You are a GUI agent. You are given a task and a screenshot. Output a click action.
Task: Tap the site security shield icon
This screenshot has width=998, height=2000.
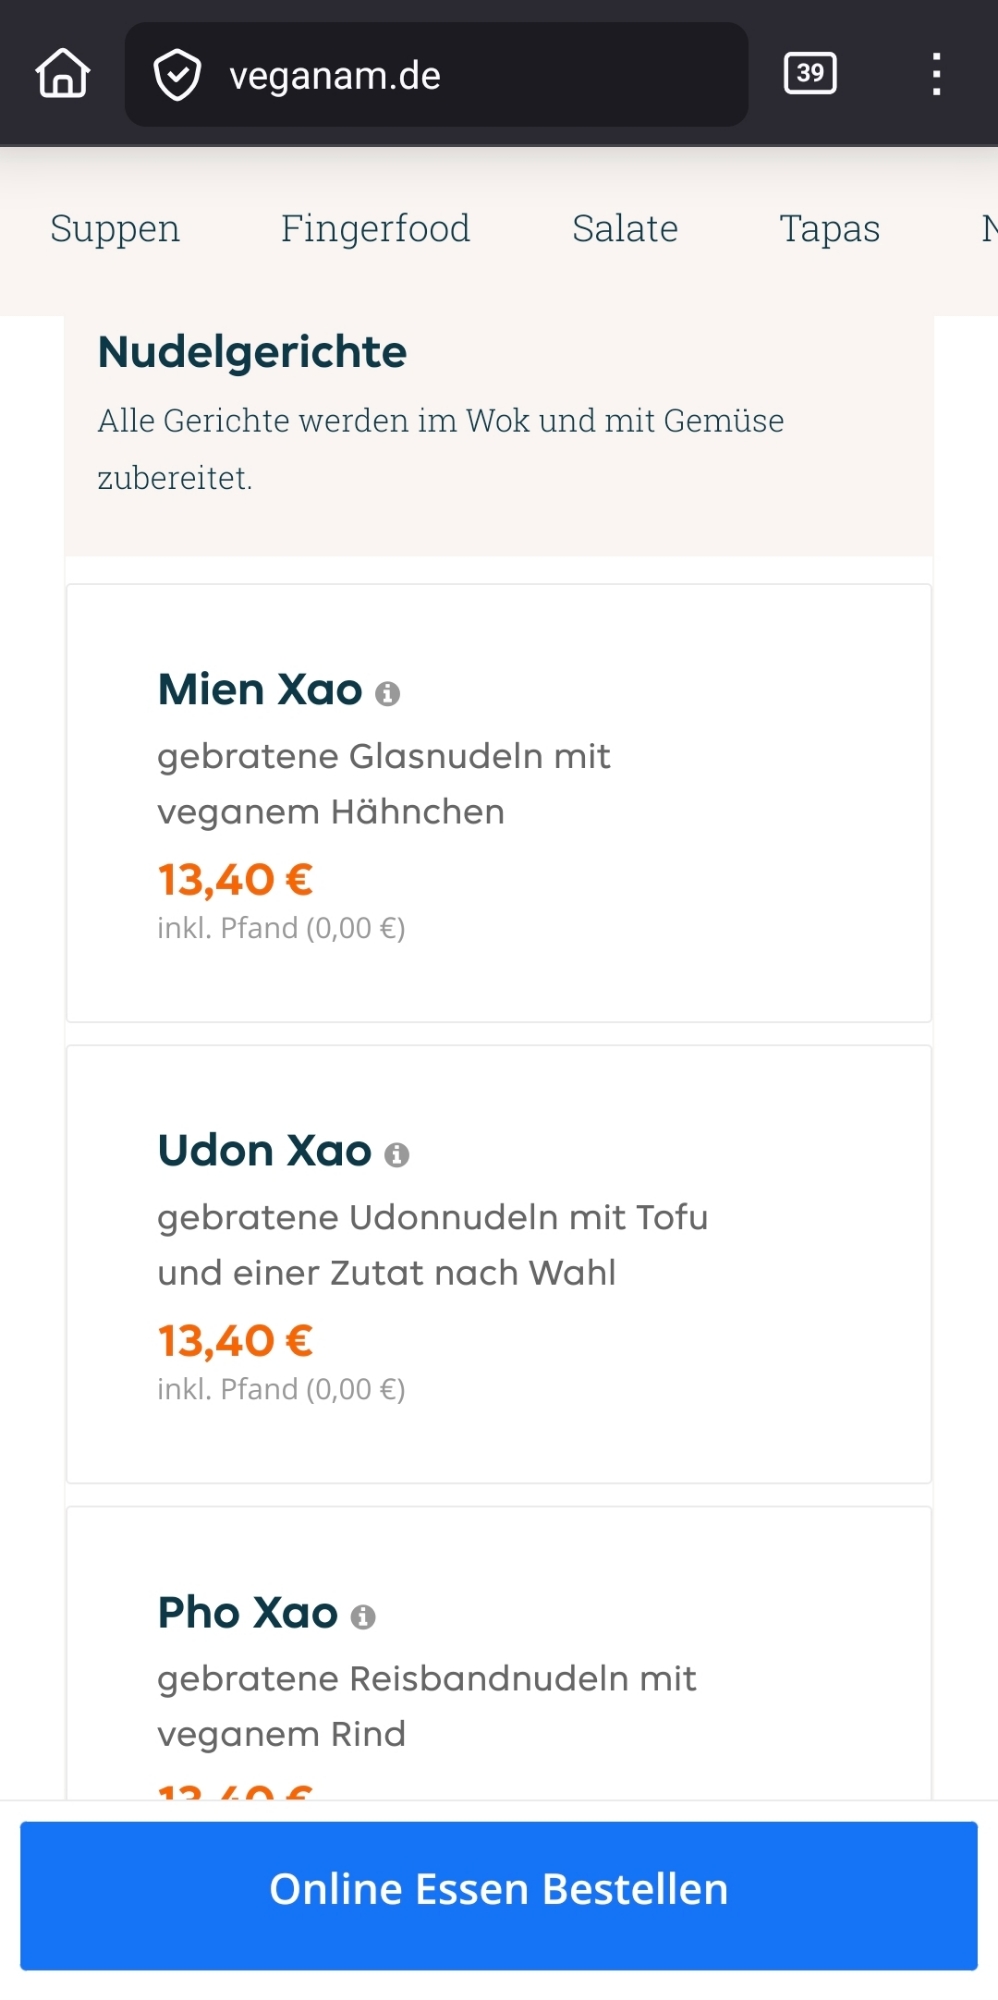[x=177, y=76]
